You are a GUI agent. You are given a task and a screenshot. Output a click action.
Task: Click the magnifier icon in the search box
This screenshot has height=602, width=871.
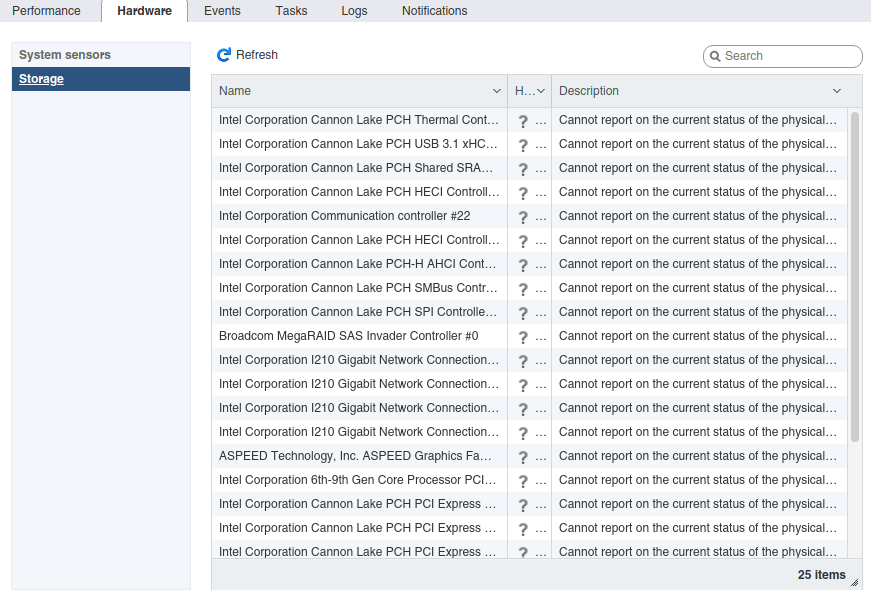pyautogui.click(x=715, y=57)
